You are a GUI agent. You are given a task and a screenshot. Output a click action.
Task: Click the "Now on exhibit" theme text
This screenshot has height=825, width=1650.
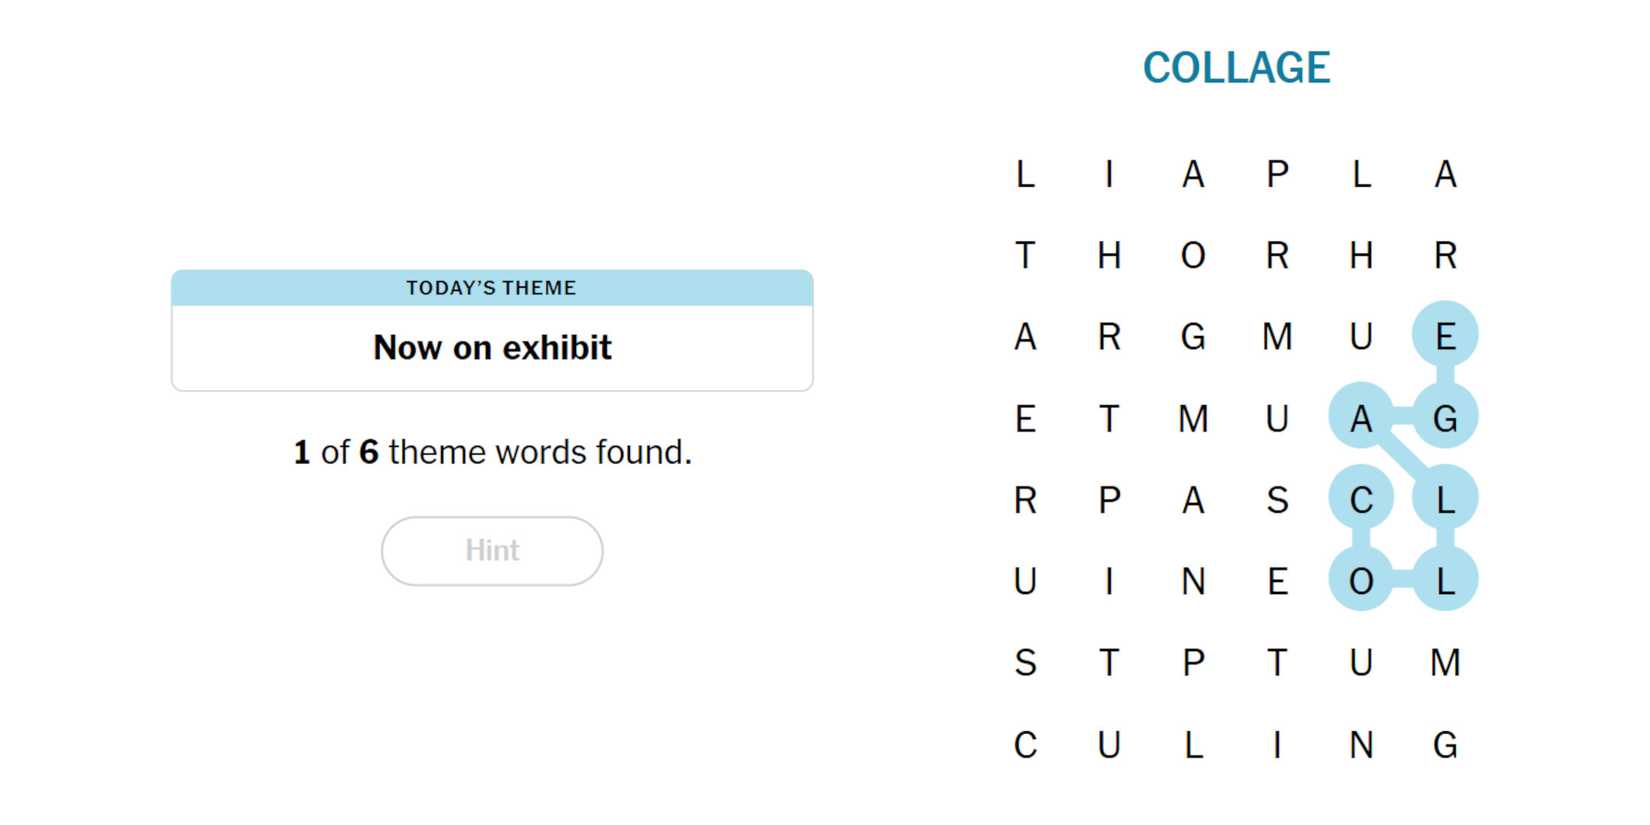(x=492, y=348)
